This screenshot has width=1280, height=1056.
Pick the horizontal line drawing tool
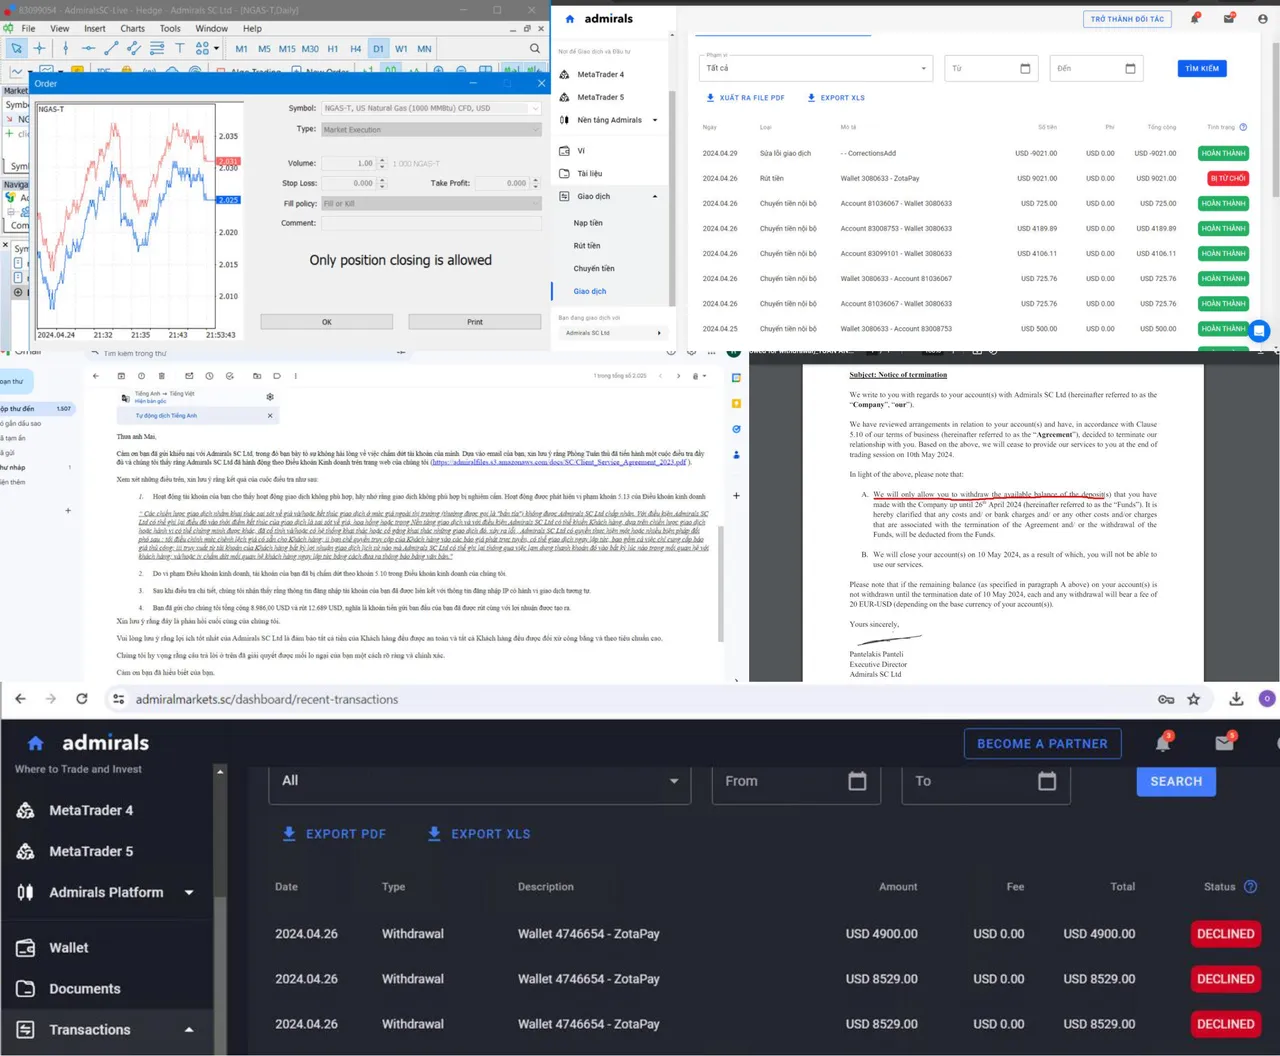(89, 48)
